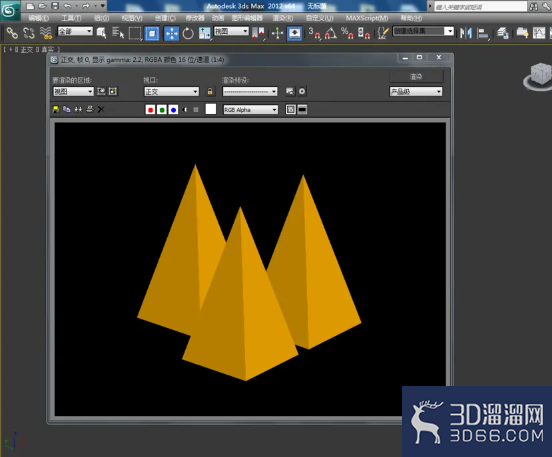This screenshot has width=552, height=457.
Task: Open the MAXScript(M) menu
Action: point(367,18)
